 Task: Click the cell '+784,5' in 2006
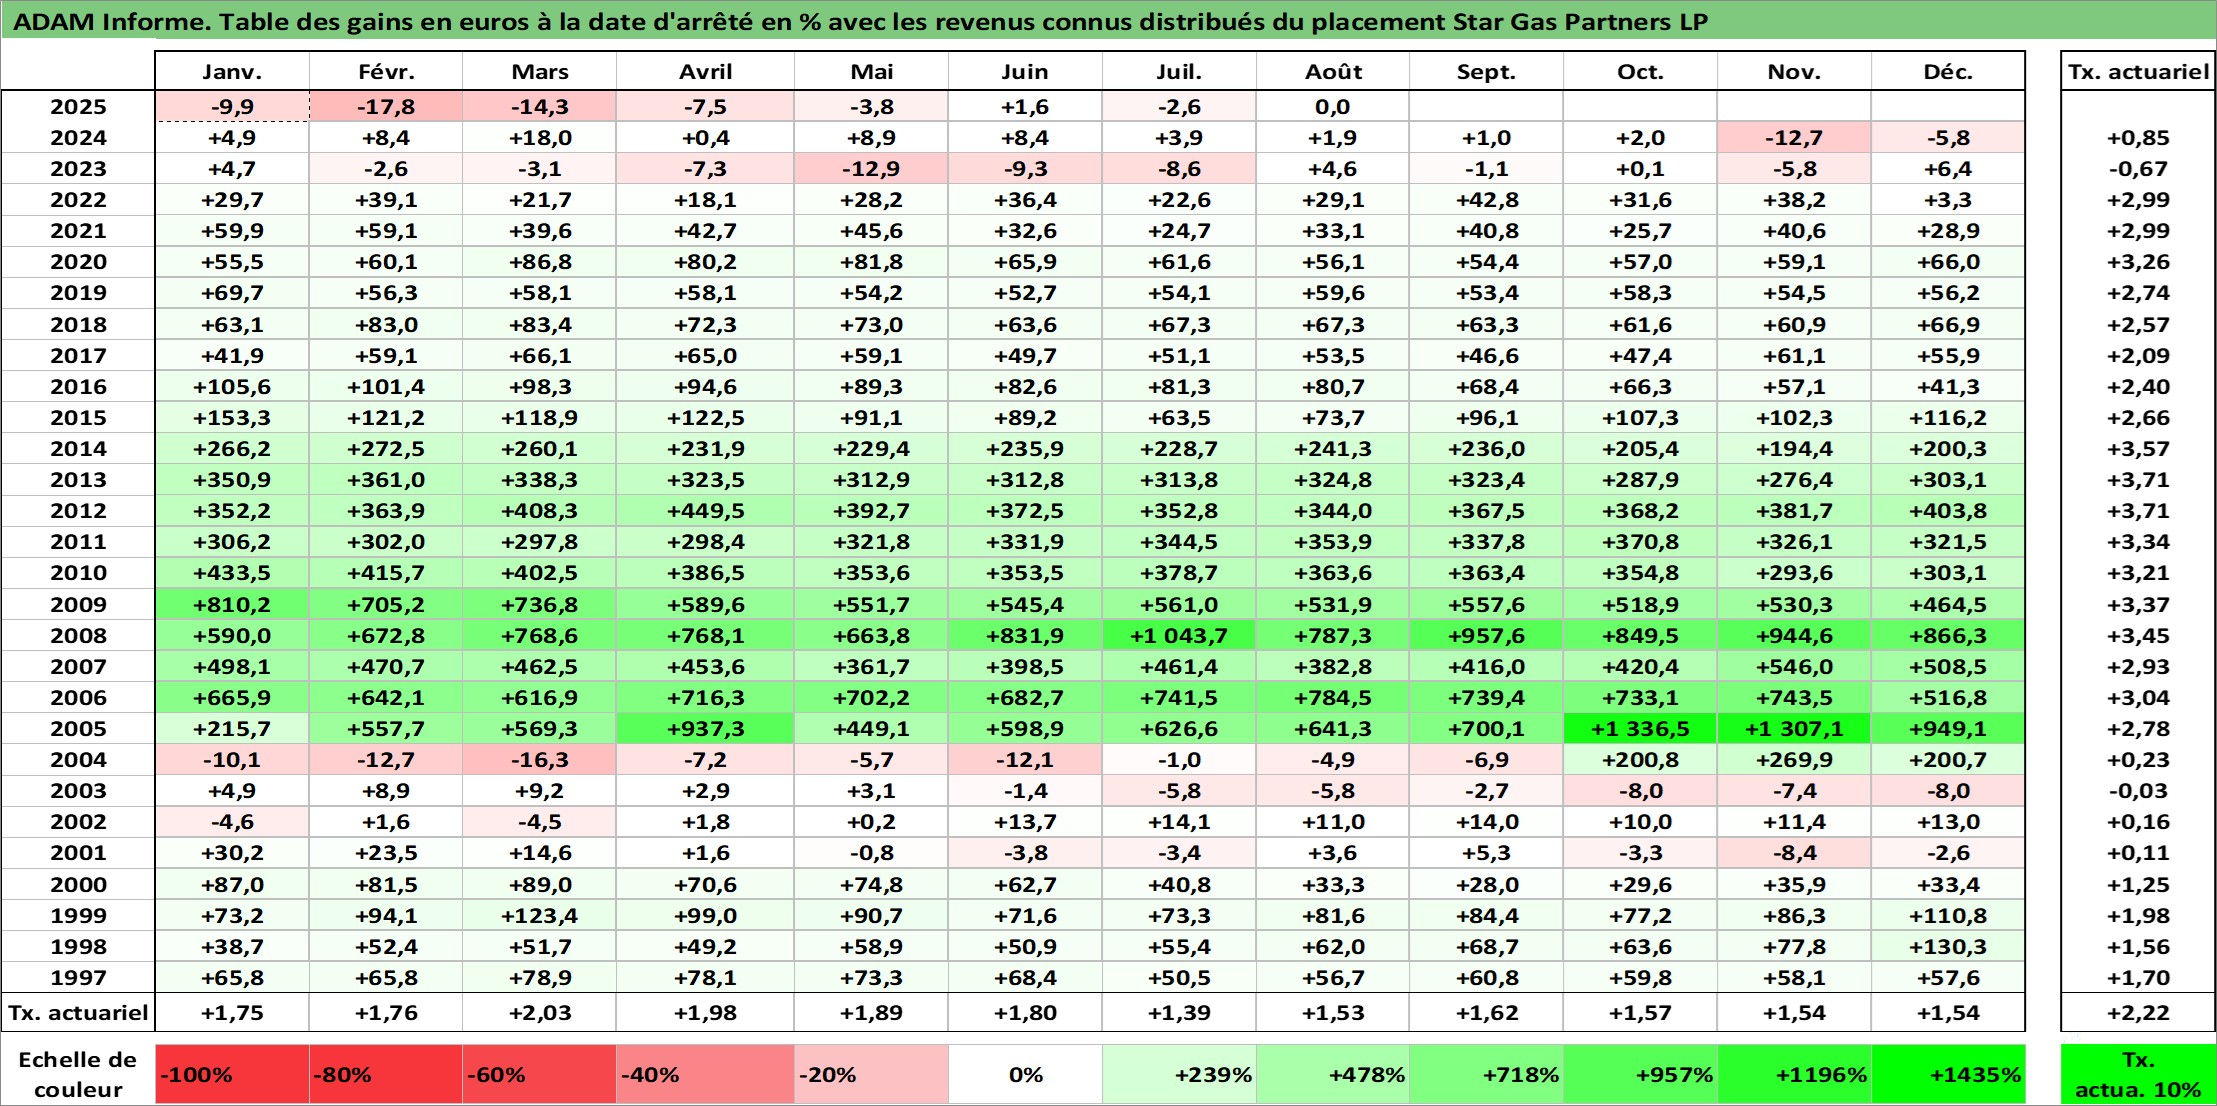click(1333, 698)
